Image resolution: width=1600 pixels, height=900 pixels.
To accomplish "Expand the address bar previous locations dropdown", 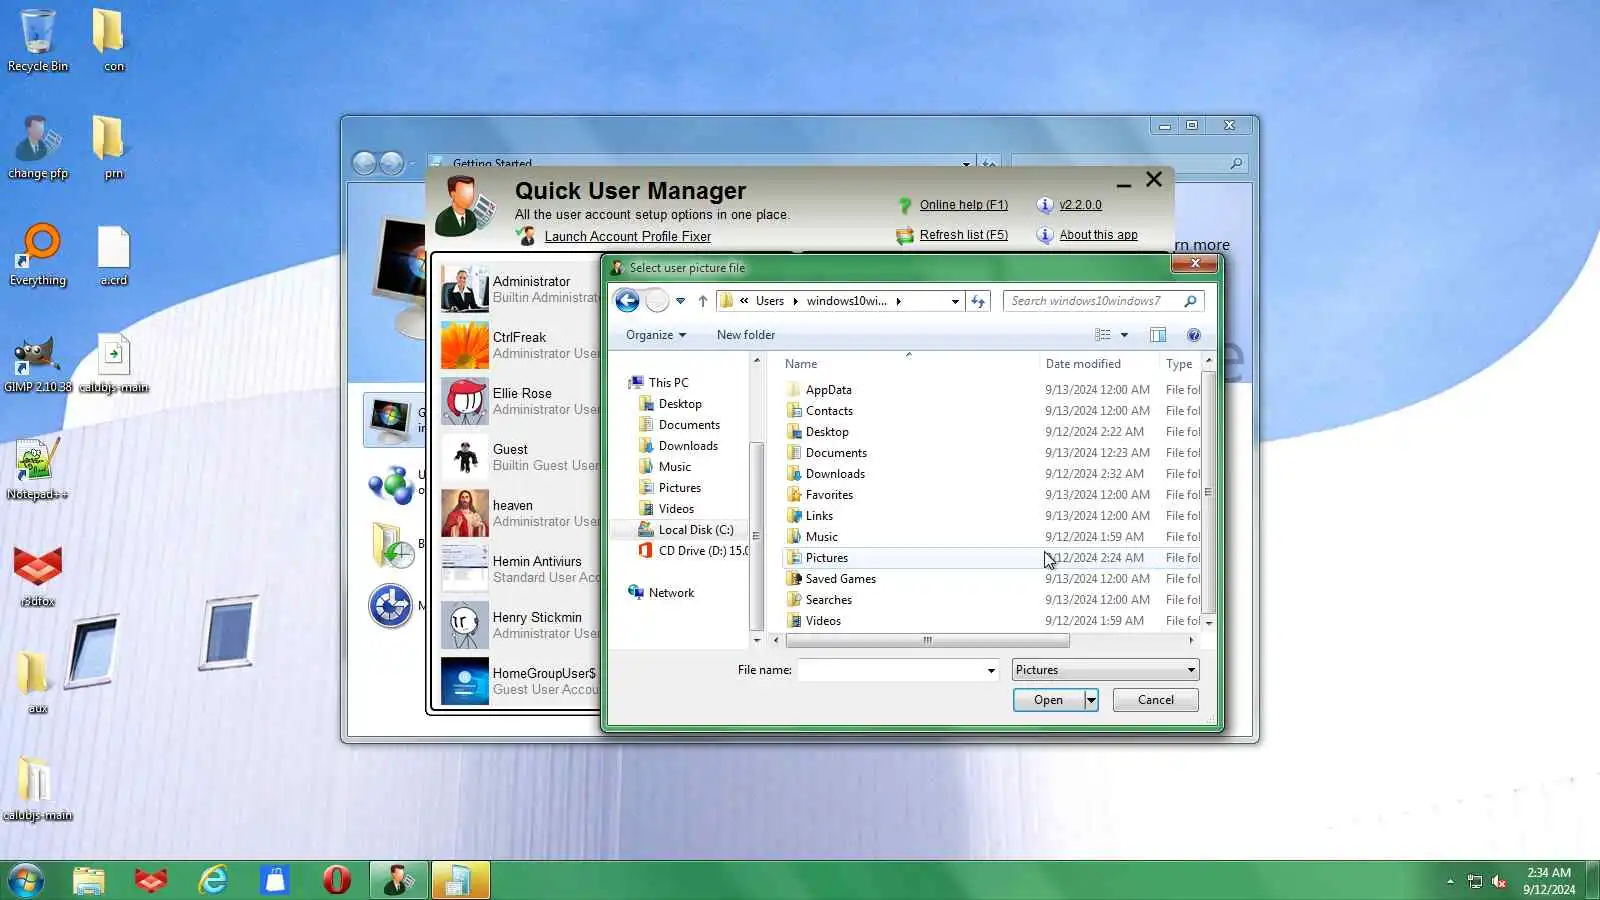I will click(955, 301).
